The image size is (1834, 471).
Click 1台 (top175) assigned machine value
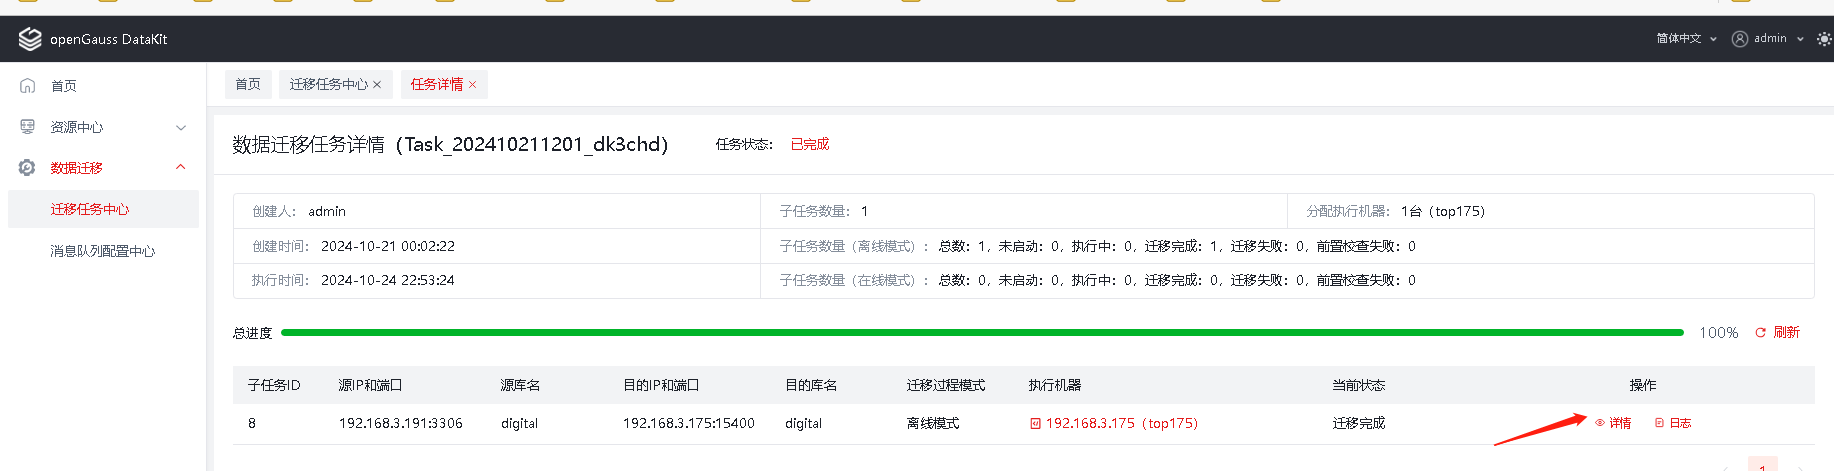[x=1443, y=211]
